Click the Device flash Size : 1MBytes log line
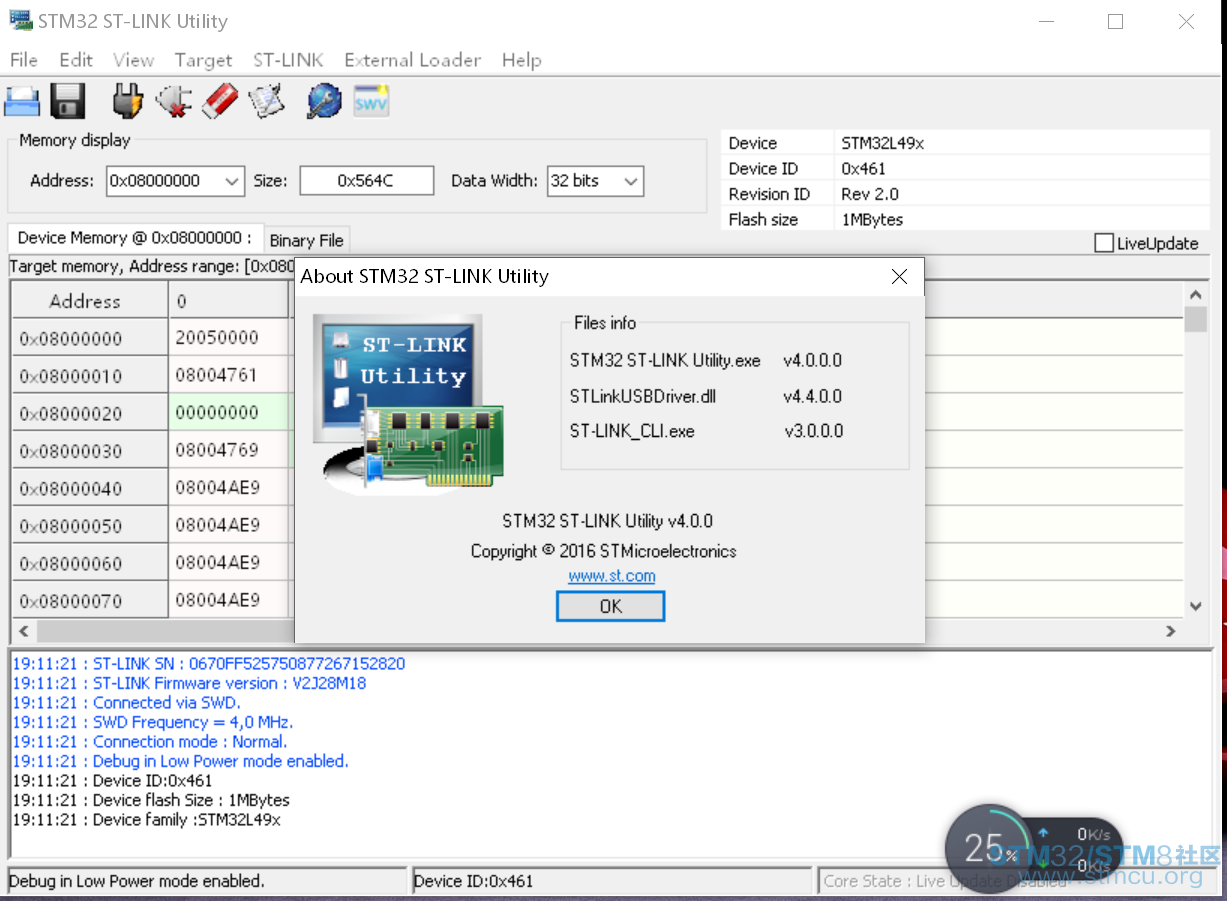This screenshot has height=901, width=1227. [x=151, y=800]
